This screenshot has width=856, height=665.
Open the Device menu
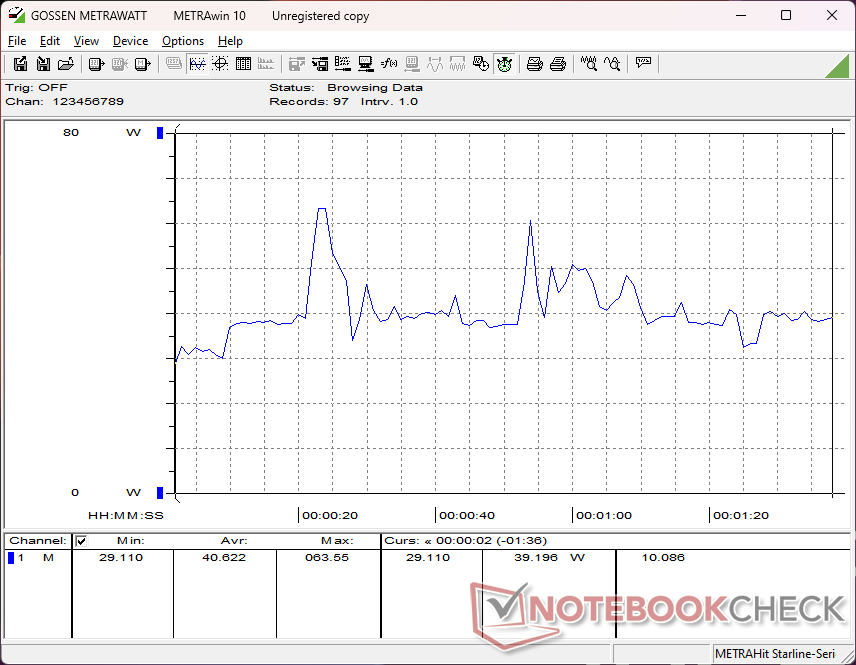point(130,41)
